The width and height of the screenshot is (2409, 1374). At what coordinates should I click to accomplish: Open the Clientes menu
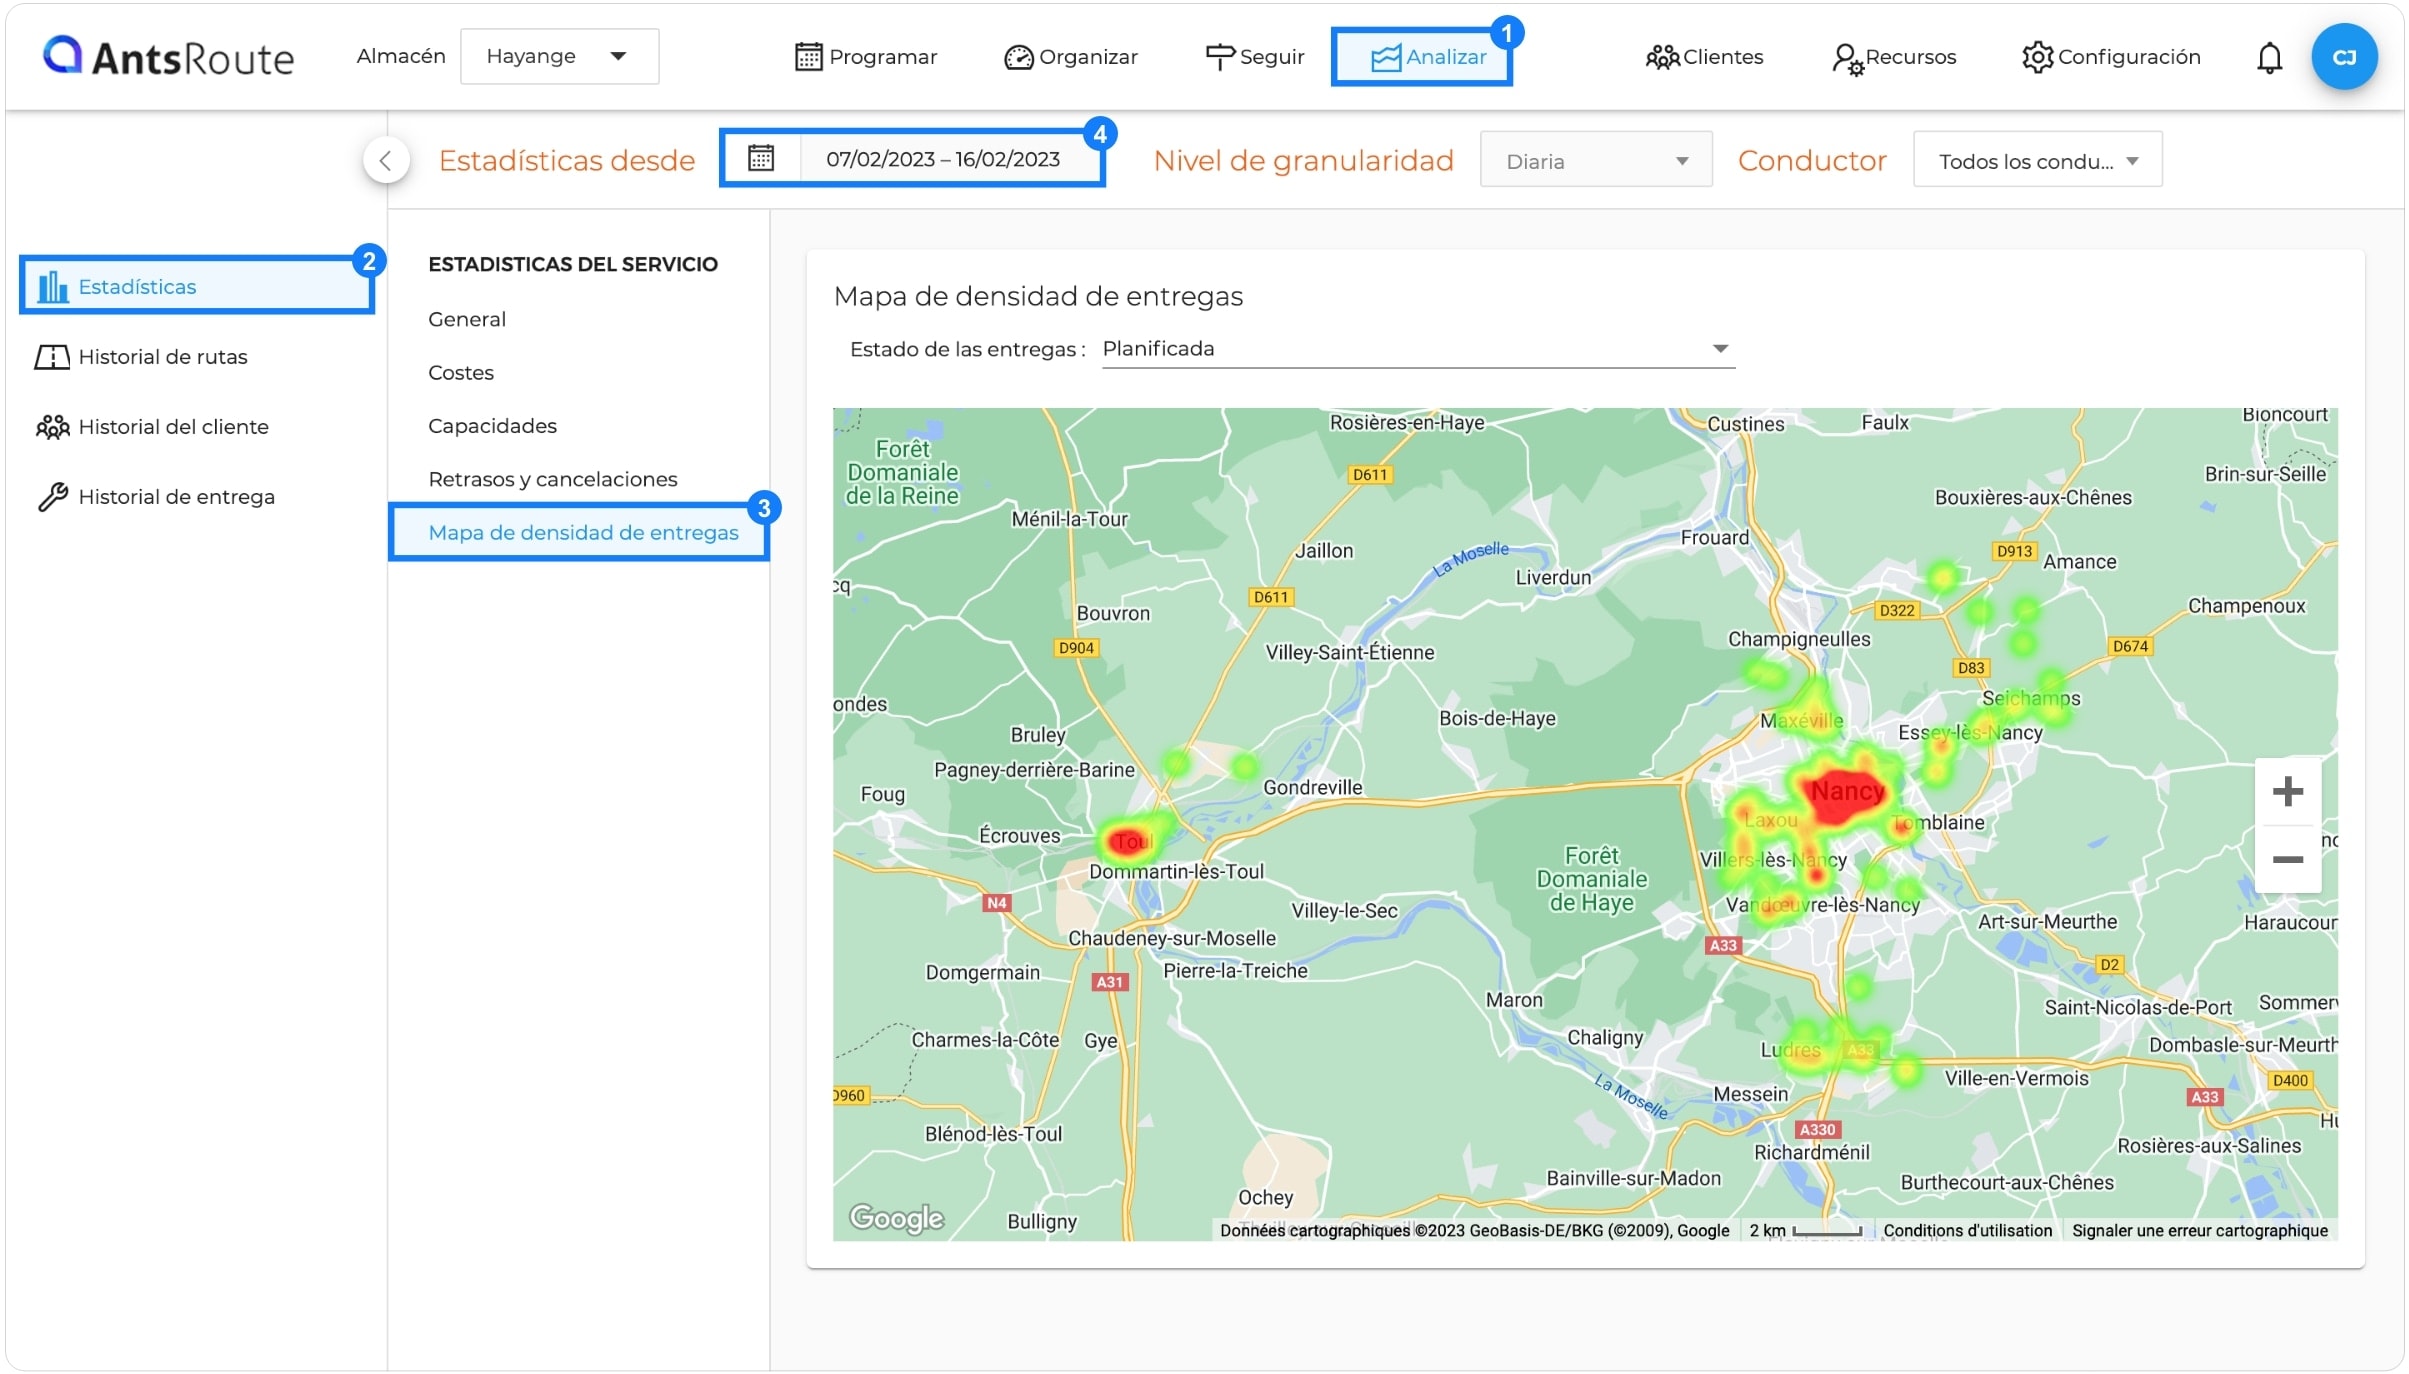coord(1704,57)
